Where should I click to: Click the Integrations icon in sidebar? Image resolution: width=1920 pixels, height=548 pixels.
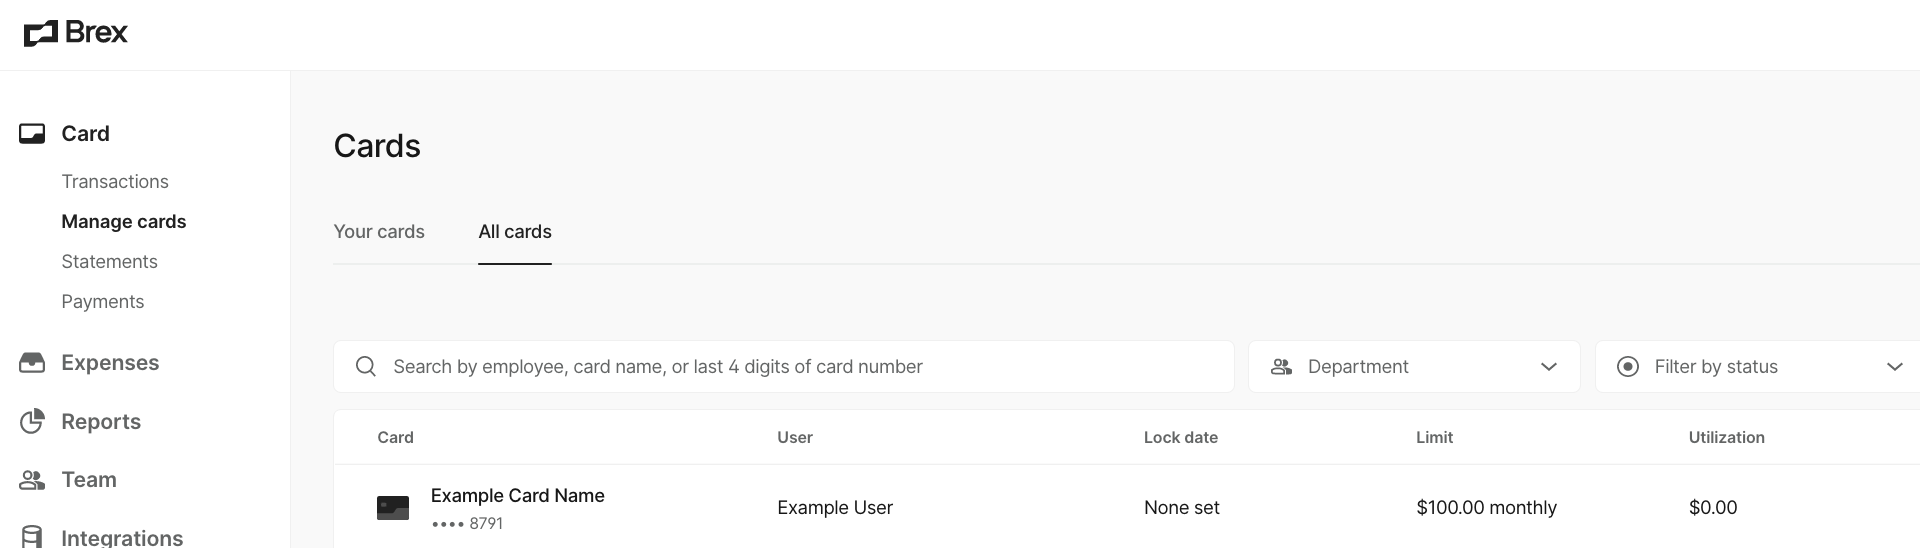[x=32, y=537]
